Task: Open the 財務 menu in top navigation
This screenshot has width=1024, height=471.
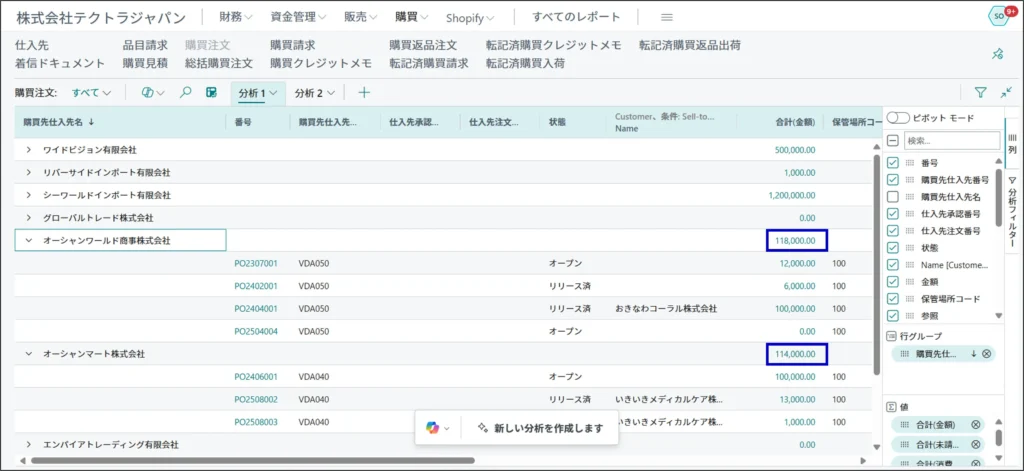Action: [236, 17]
